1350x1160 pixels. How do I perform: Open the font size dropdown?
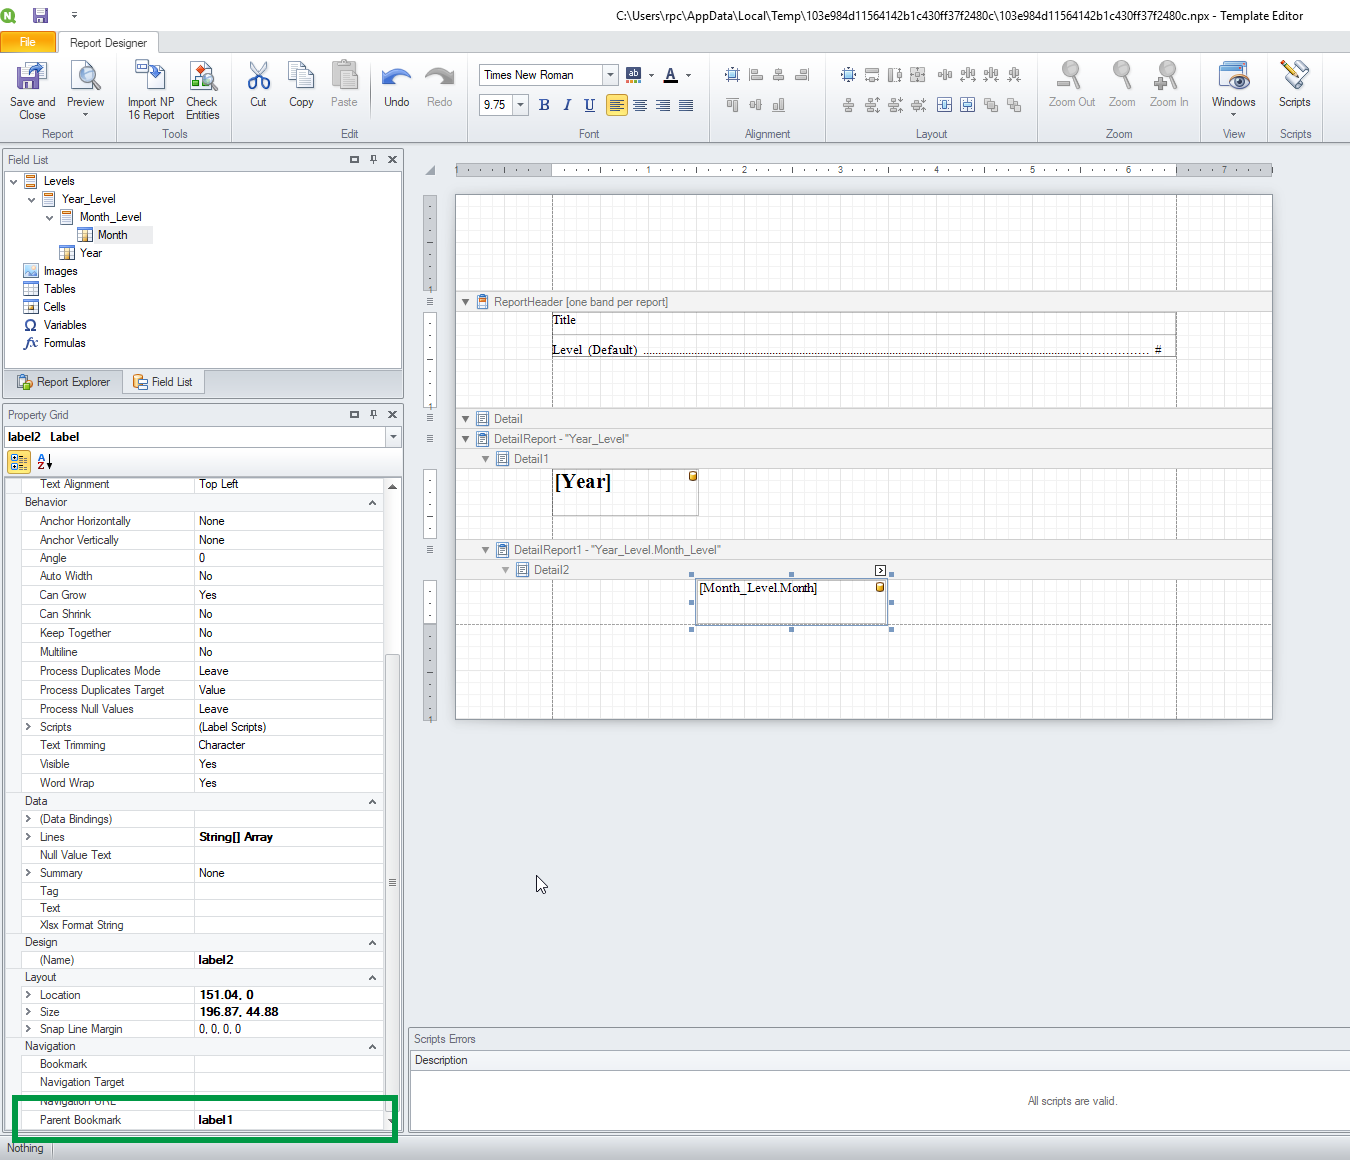click(x=520, y=105)
